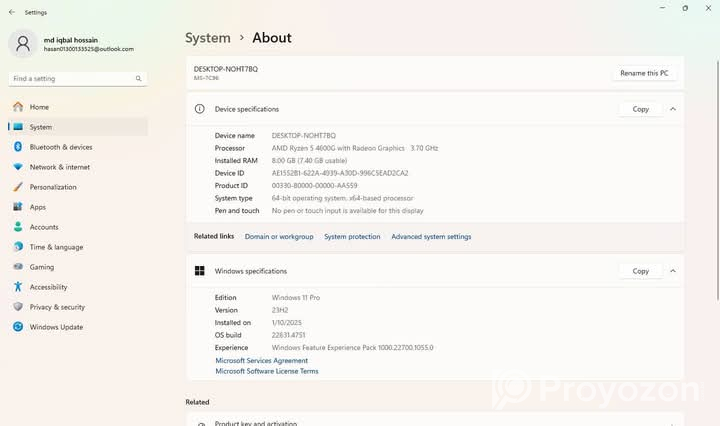Click the 64-bit operating system text
The height and width of the screenshot is (426, 720).
pos(343,198)
